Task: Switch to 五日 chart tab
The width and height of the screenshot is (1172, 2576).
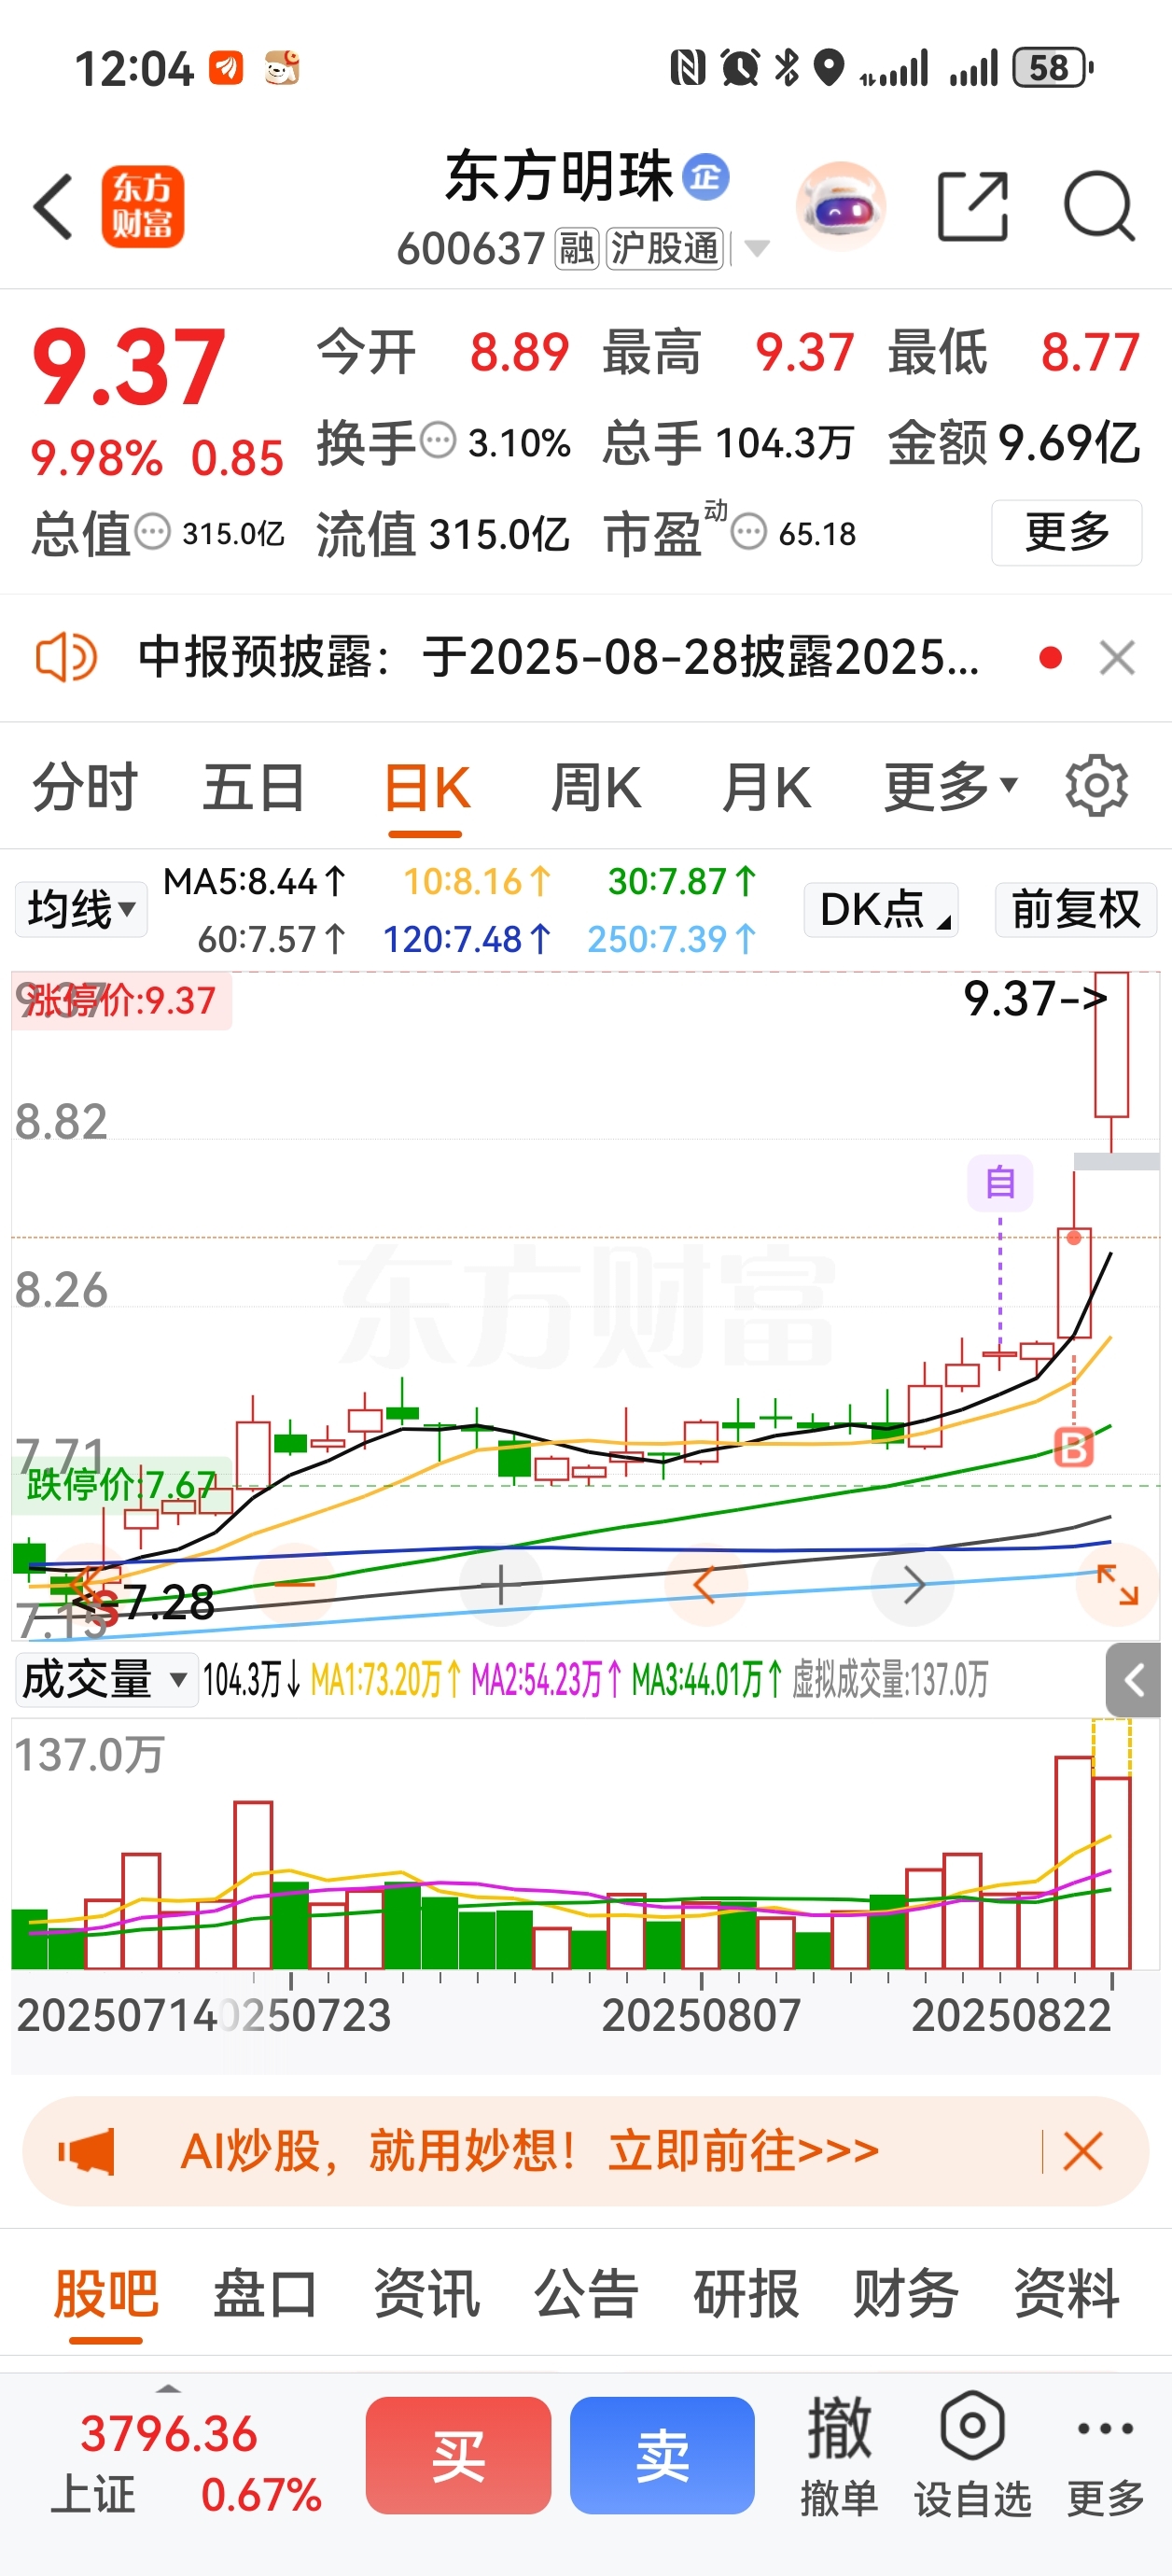Action: pyautogui.click(x=255, y=787)
